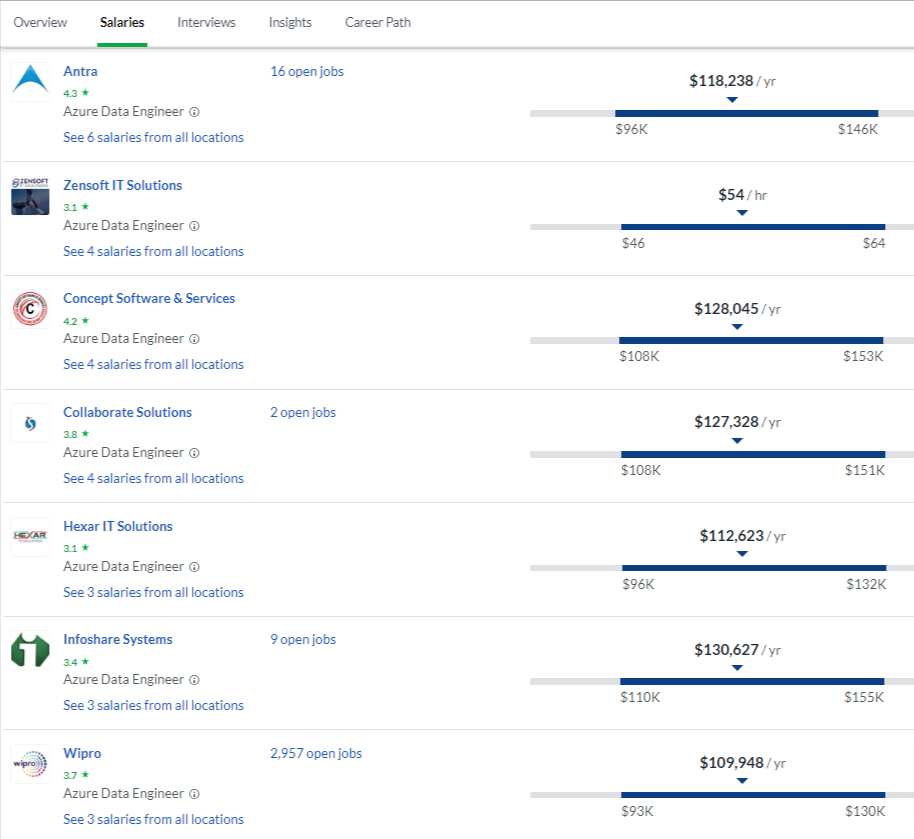Click info icon beside Antra's Azure Data Engineer
Viewport: 914px width, 839px height.
click(194, 112)
